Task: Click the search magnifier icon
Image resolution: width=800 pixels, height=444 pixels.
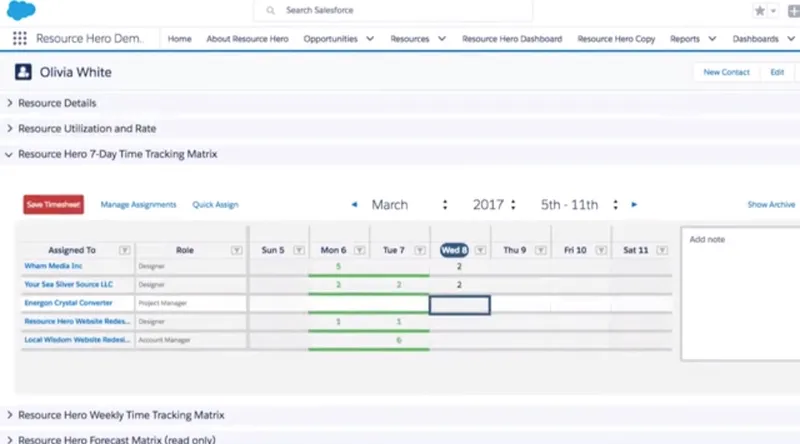Action: click(270, 10)
